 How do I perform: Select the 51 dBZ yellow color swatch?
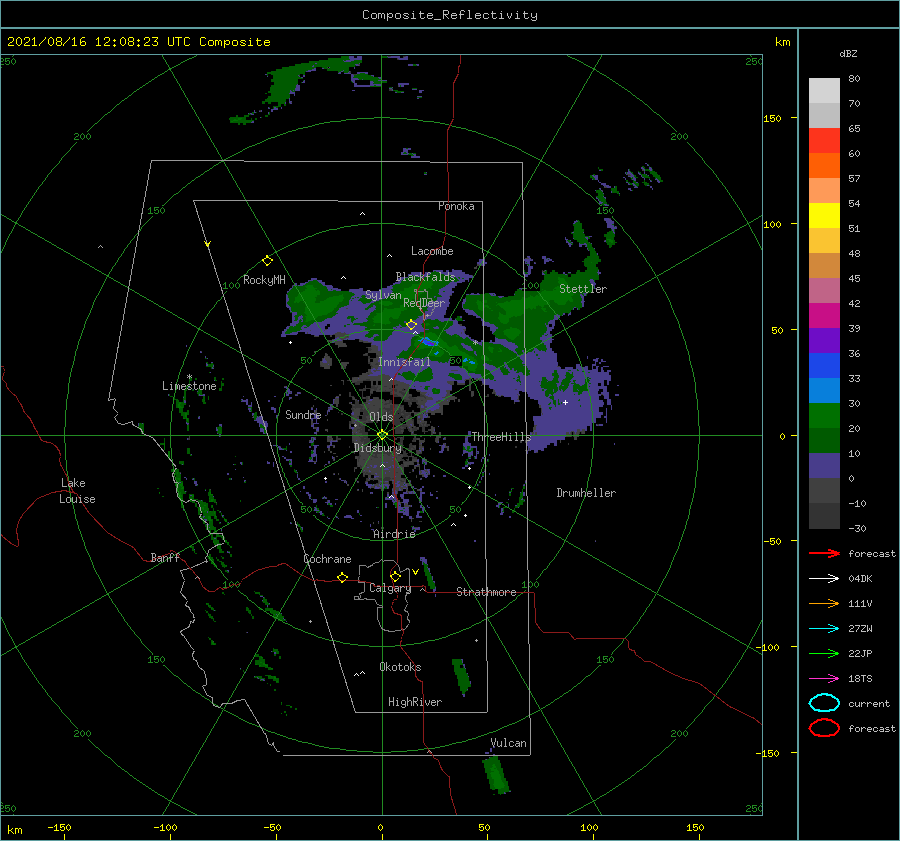click(x=824, y=215)
